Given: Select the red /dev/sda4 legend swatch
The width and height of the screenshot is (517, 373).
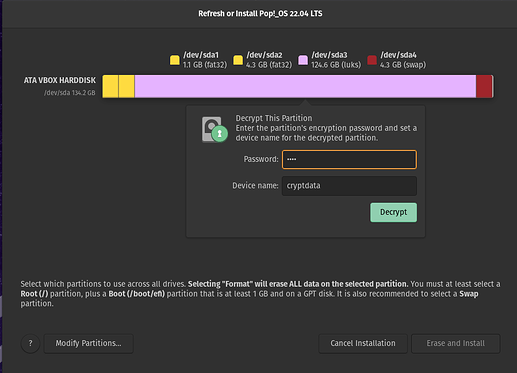Looking at the screenshot, I should 372,60.
